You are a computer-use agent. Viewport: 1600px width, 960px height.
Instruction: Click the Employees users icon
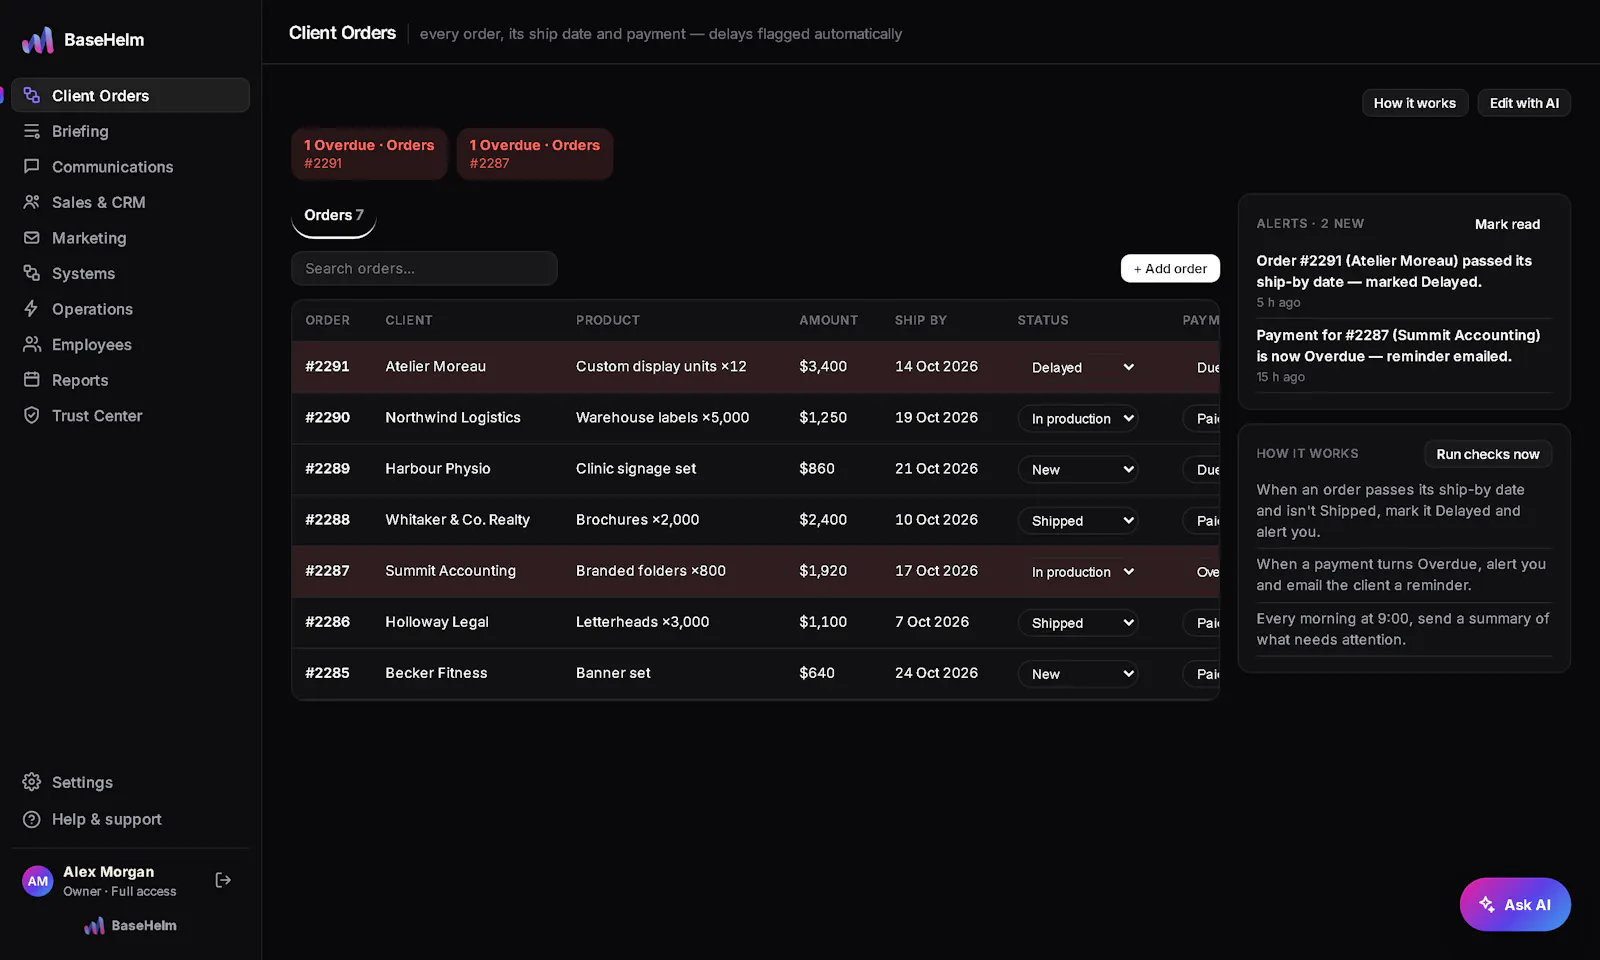32,344
